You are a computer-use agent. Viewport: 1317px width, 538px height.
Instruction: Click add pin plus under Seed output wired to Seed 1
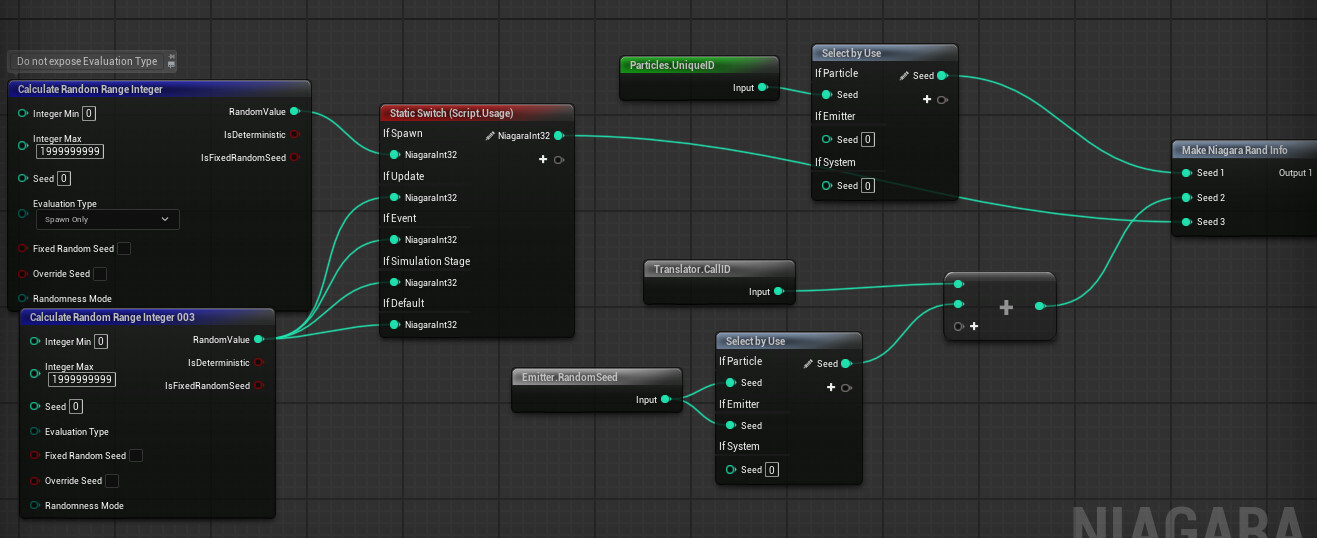click(x=927, y=99)
